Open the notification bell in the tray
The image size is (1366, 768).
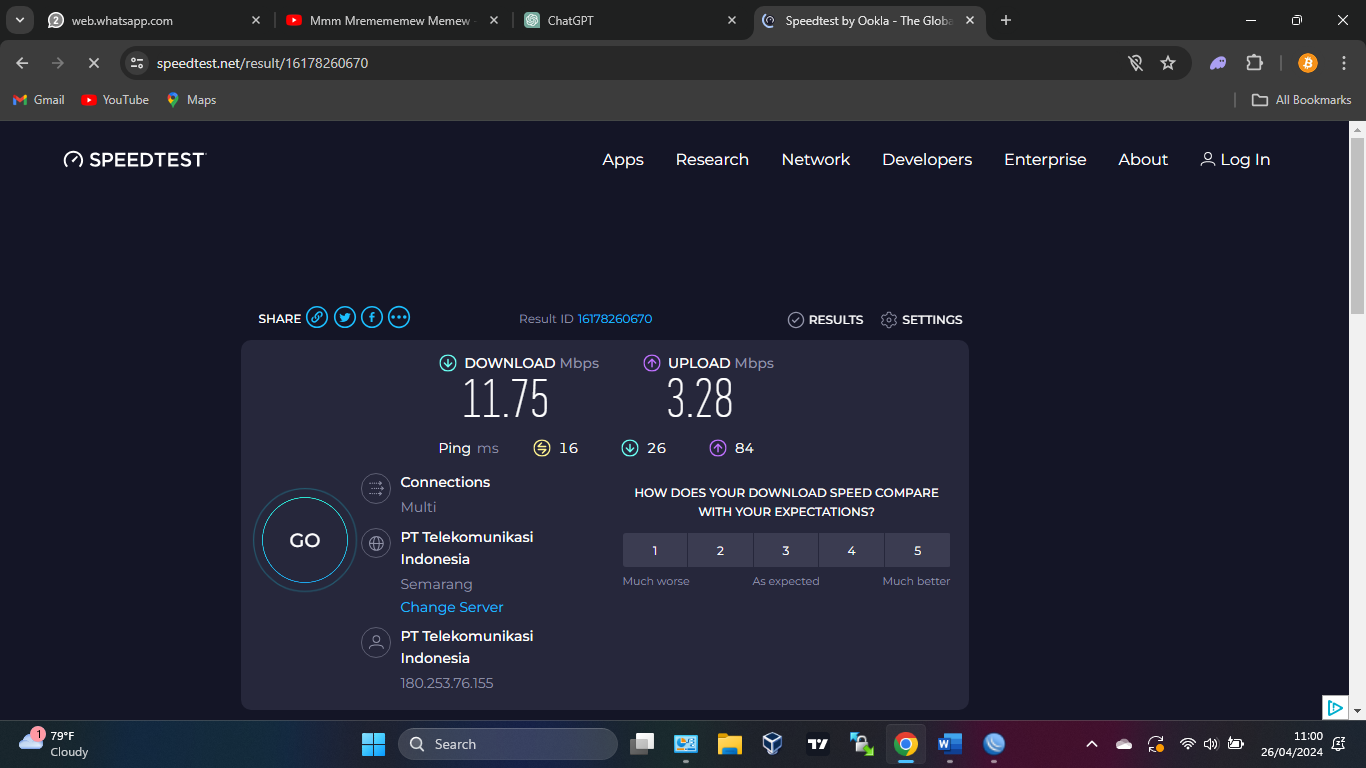1338,744
